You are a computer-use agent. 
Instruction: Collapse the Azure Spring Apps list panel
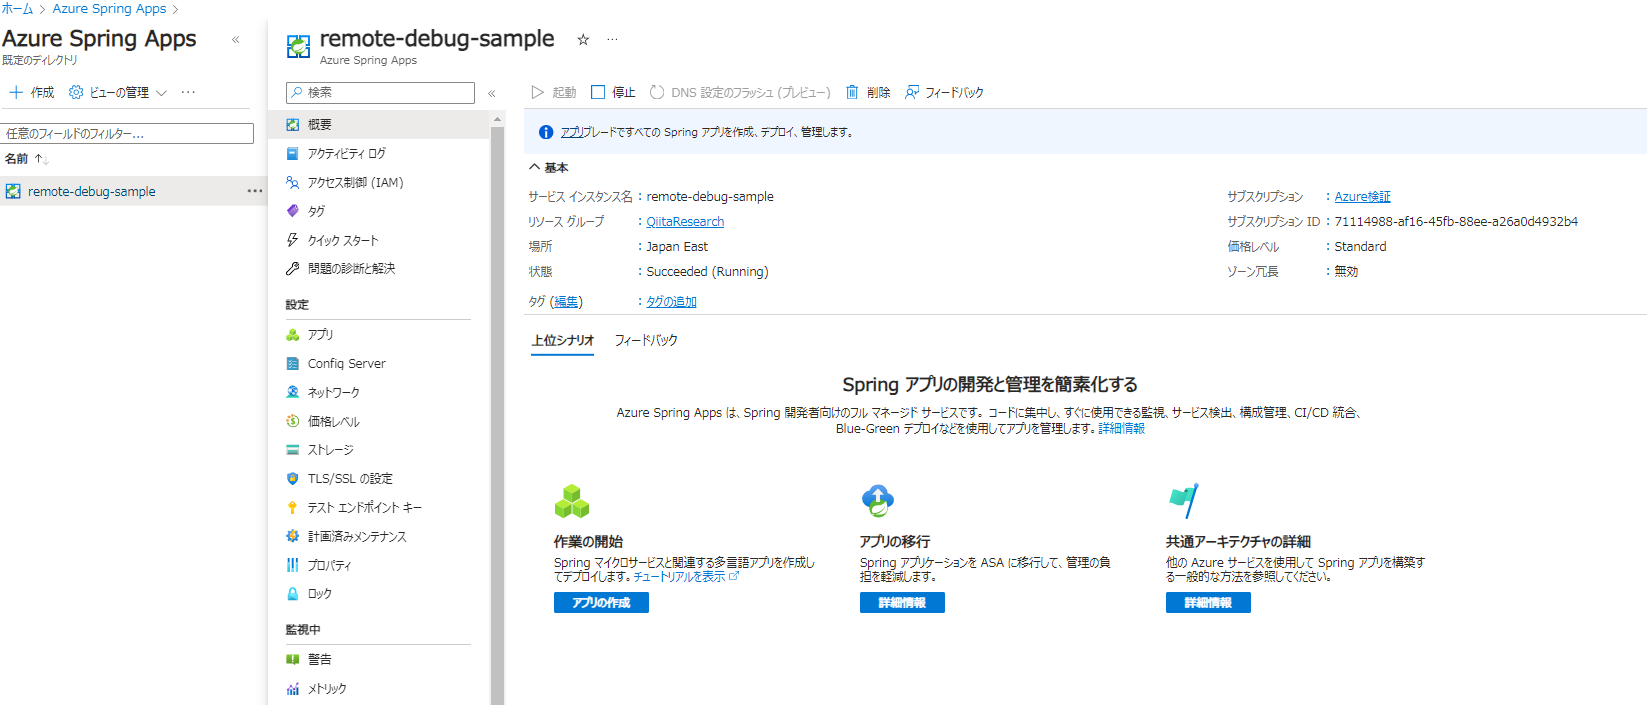click(x=236, y=40)
